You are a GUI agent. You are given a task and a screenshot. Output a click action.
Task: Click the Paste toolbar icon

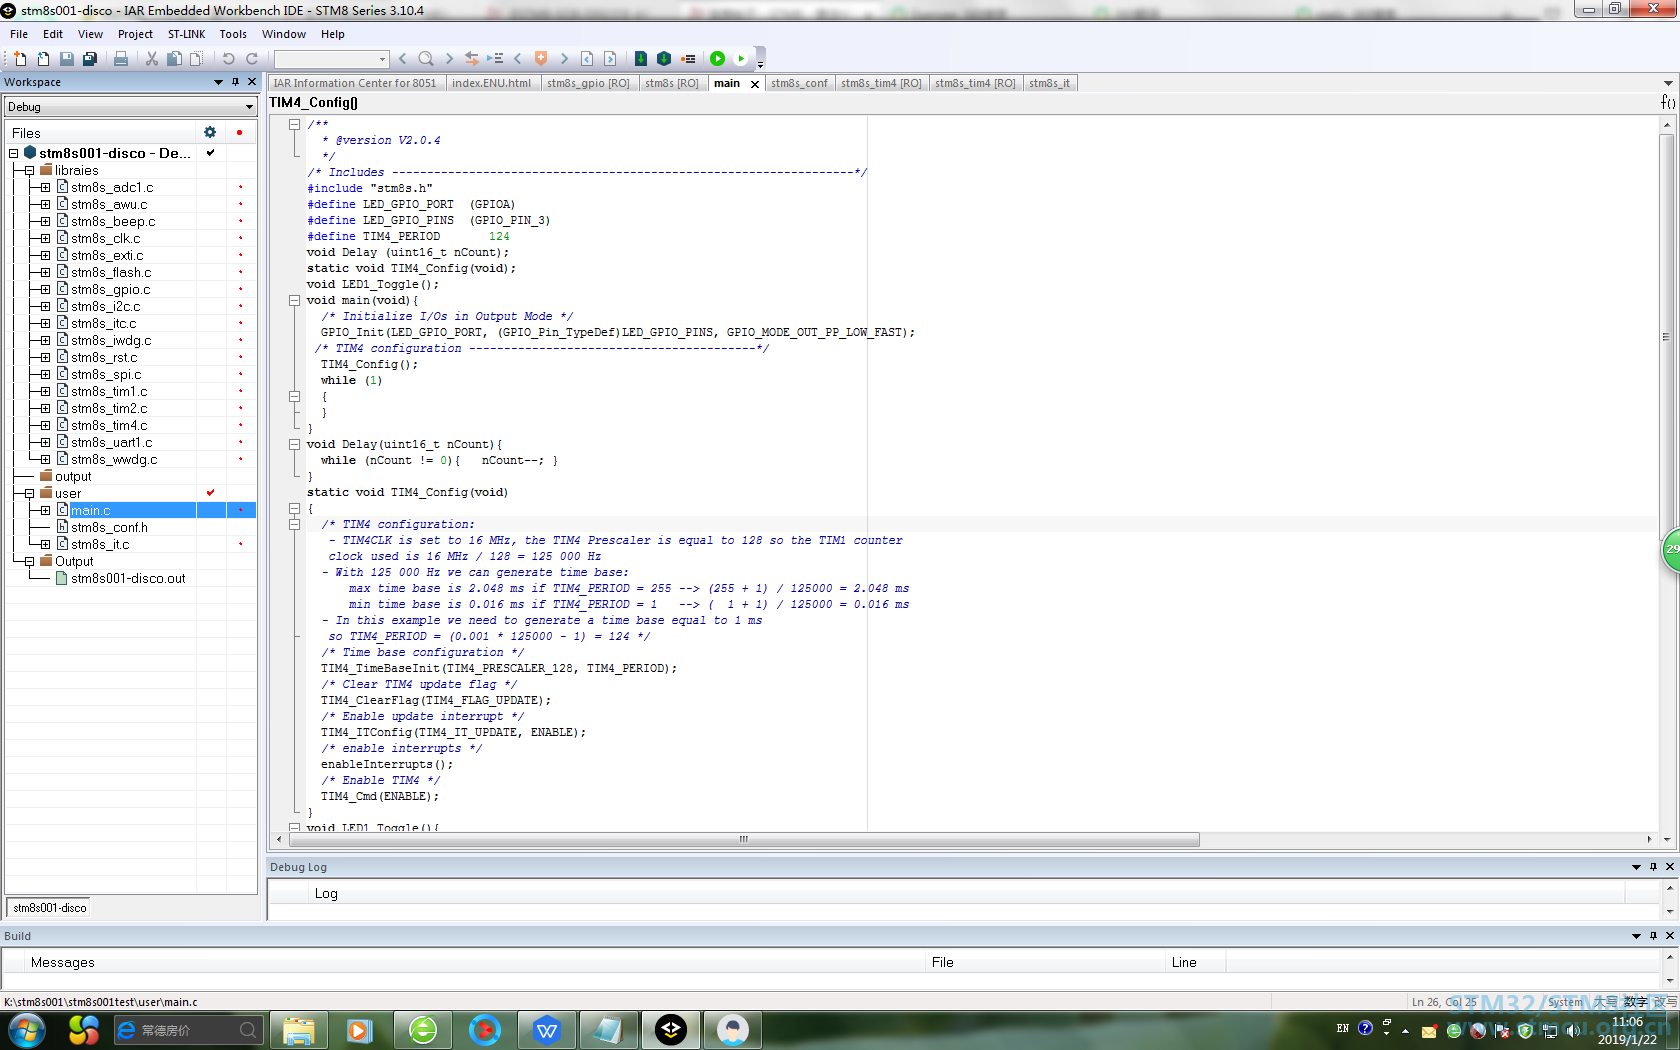point(197,59)
